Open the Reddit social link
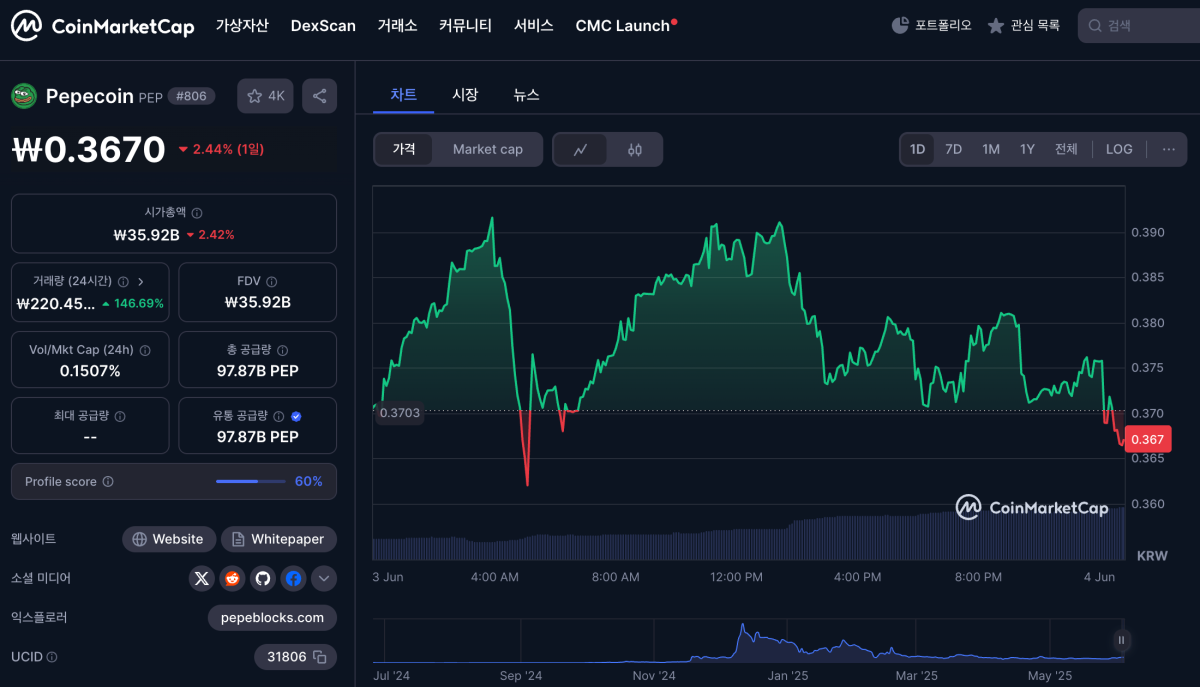The height and width of the screenshot is (687, 1200). tap(233, 578)
